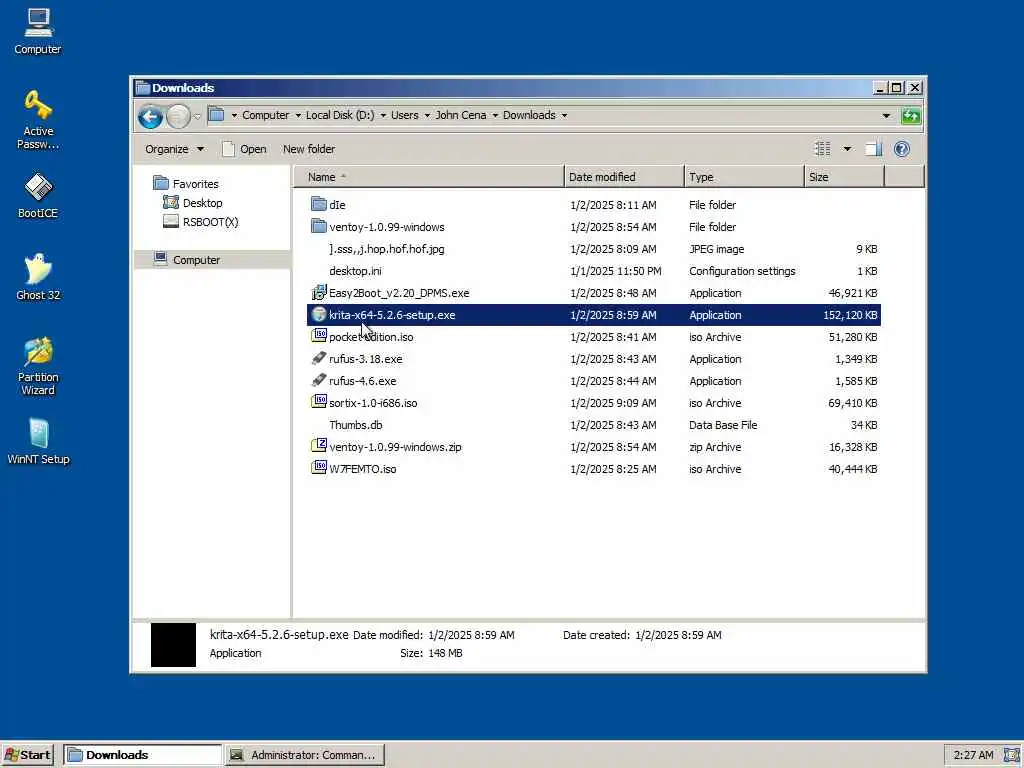Open the Start menu
This screenshot has height=768, width=1024.
(x=27, y=755)
